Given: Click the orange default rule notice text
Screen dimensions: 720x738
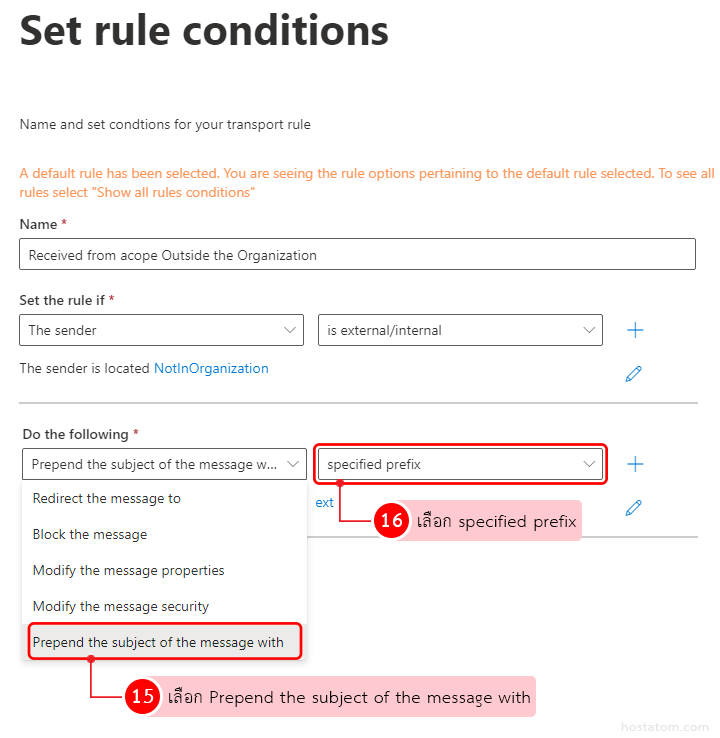Looking at the screenshot, I should (366, 182).
